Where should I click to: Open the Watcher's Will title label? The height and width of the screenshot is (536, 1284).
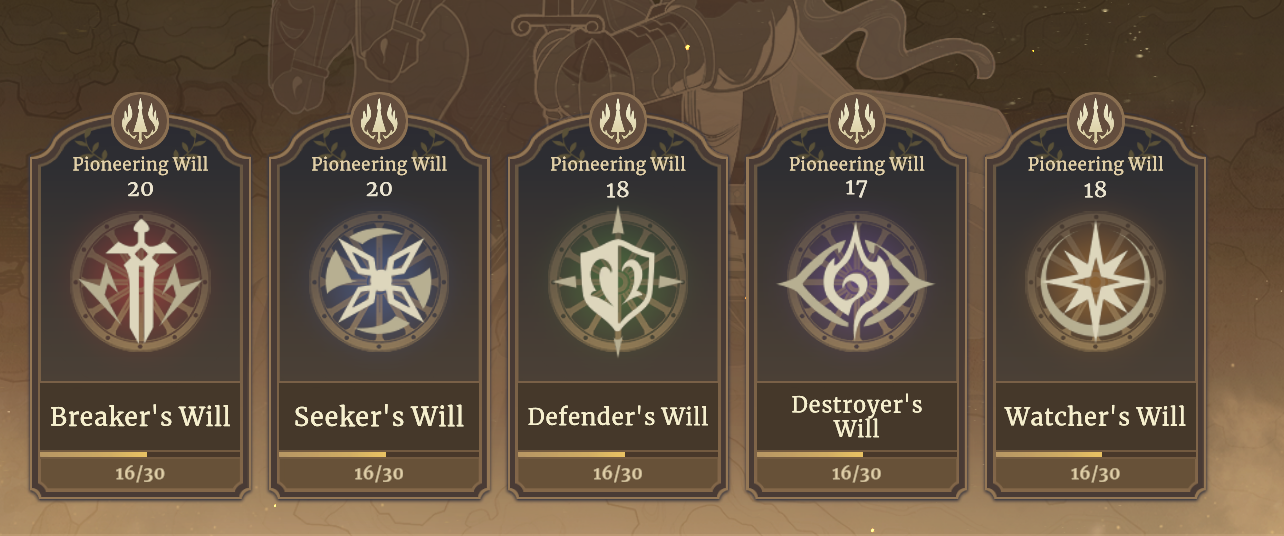click(1096, 416)
